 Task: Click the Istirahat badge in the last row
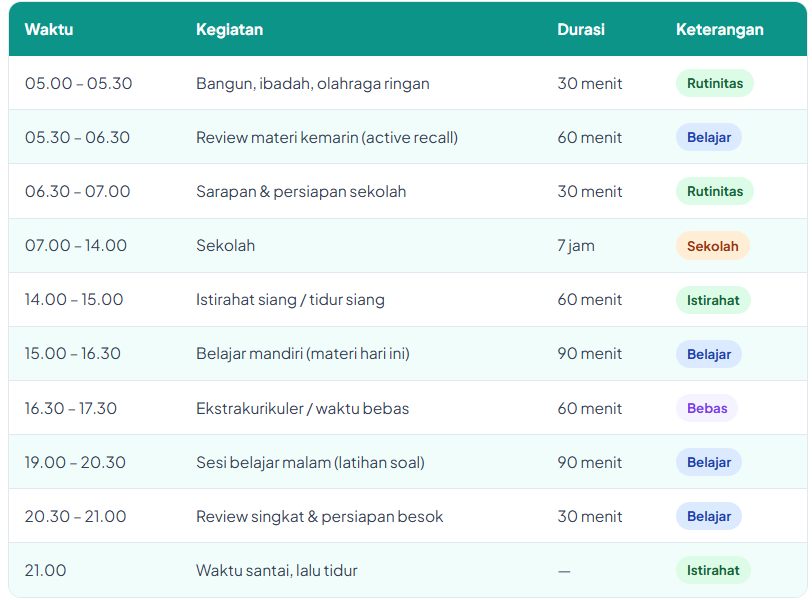(713, 569)
